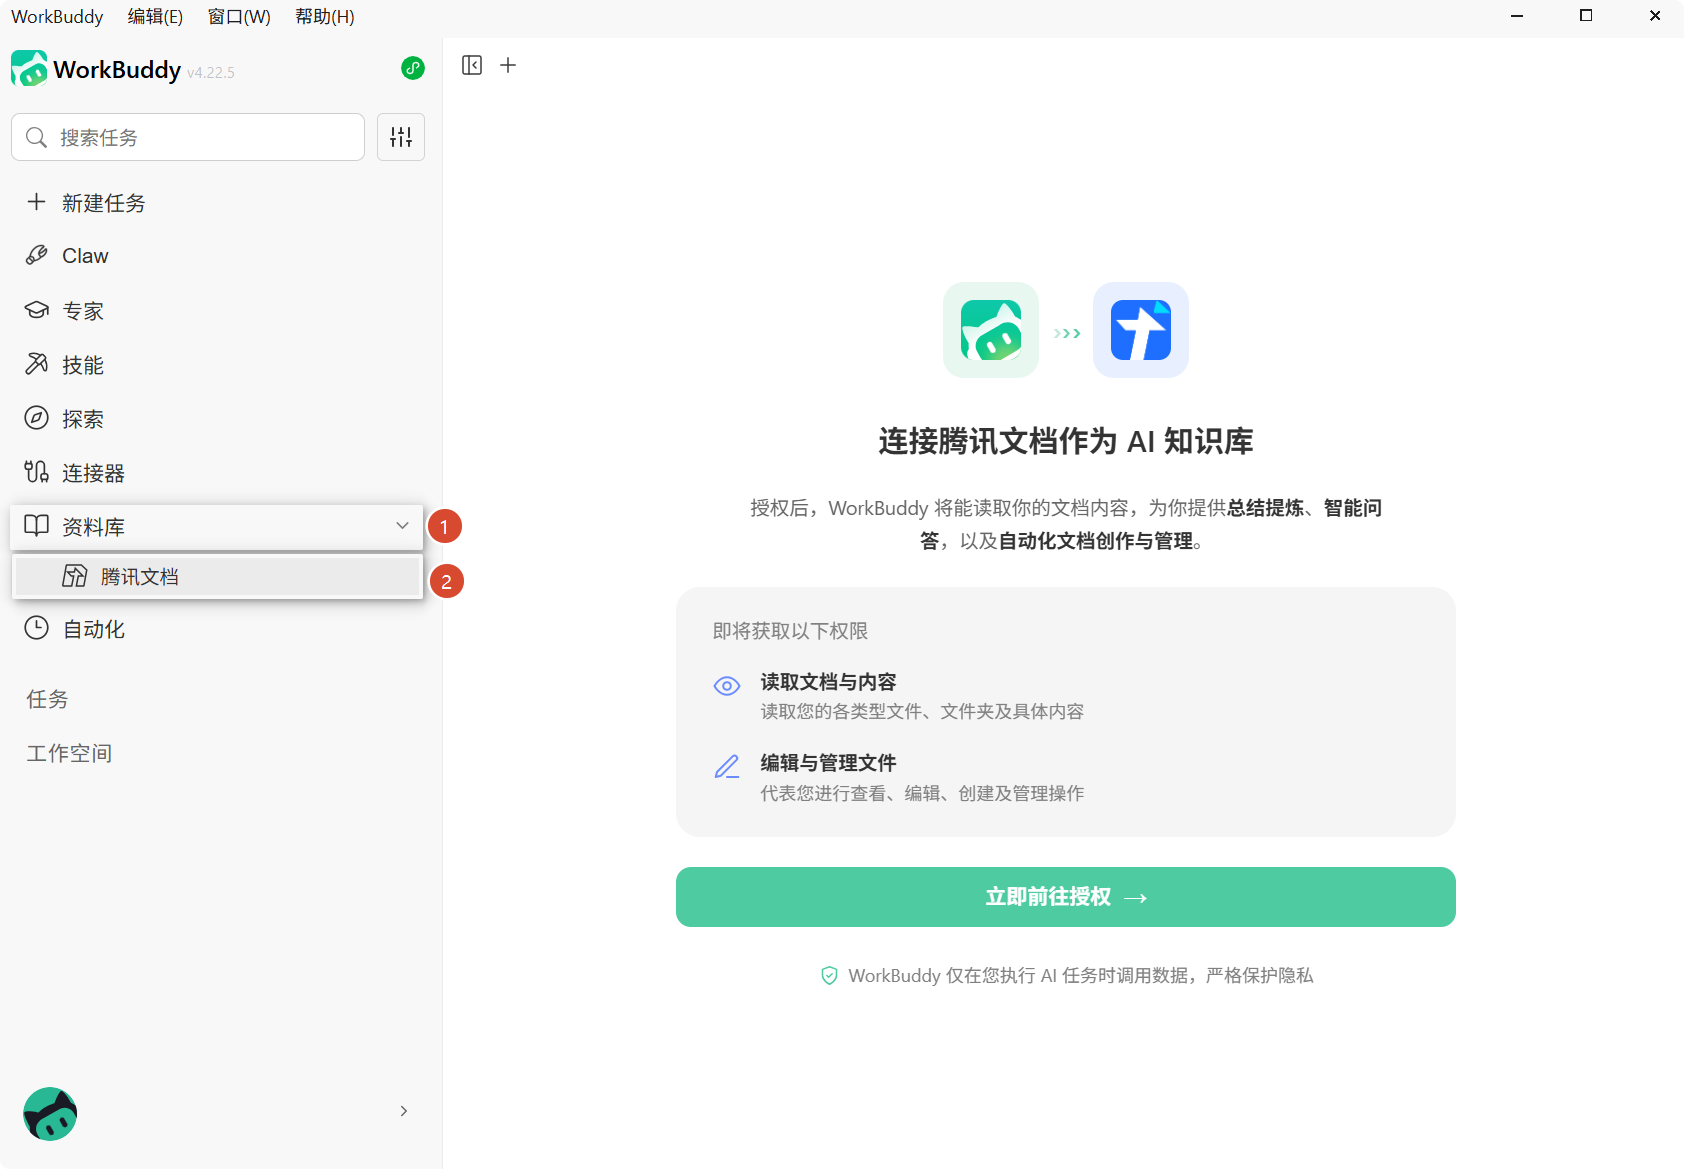Click the eye icon for 读取文档与内容
Image resolution: width=1684 pixels, height=1169 pixels.
[x=727, y=686]
